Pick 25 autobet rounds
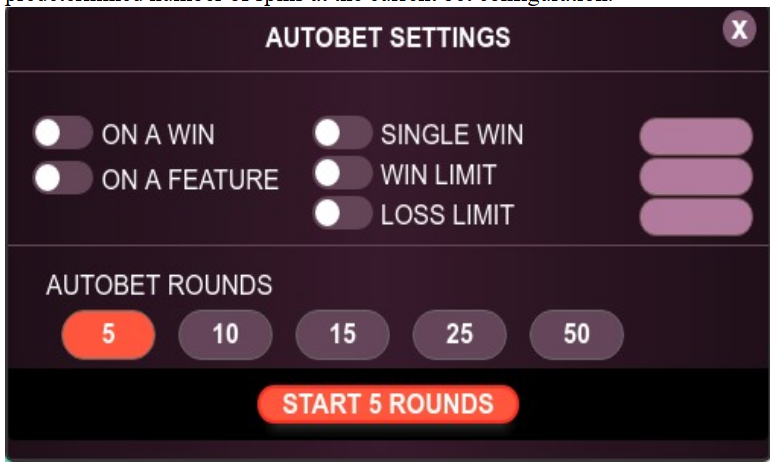This screenshot has height=474, width=781. (459, 334)
